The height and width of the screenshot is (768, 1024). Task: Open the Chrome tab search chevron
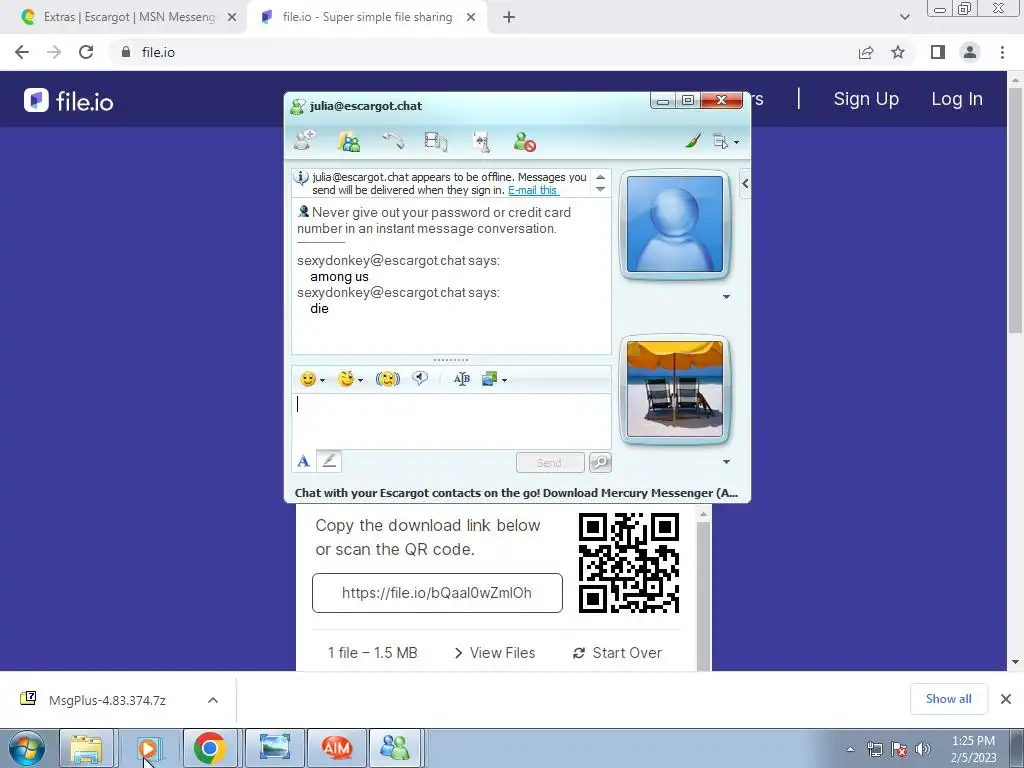click(904, 18)
